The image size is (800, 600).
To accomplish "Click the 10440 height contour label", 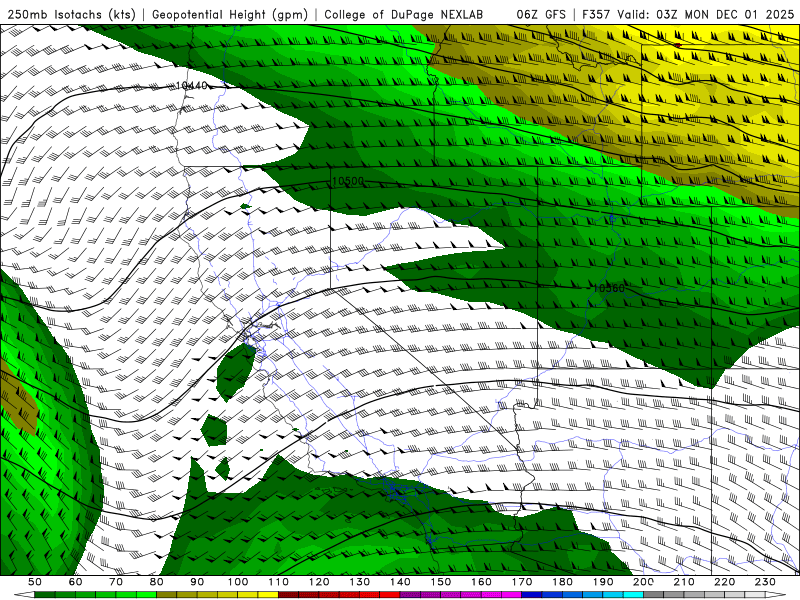I will (x=191, y=85).
